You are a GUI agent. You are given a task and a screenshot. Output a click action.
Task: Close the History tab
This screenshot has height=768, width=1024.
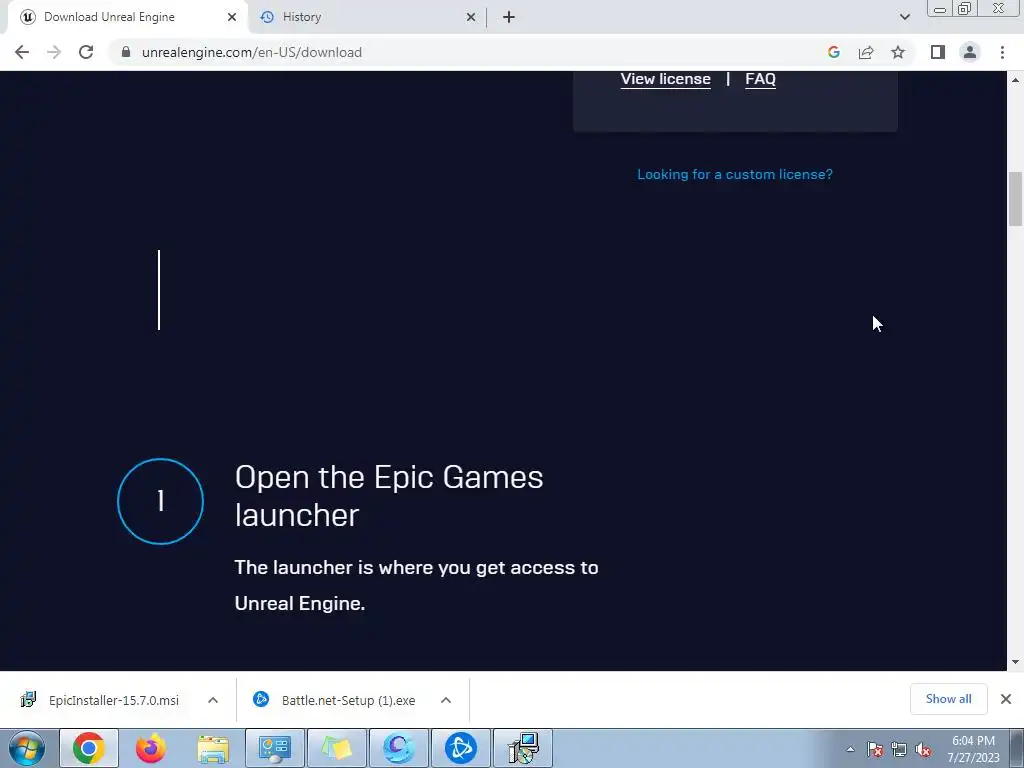[x=471, y=17]
